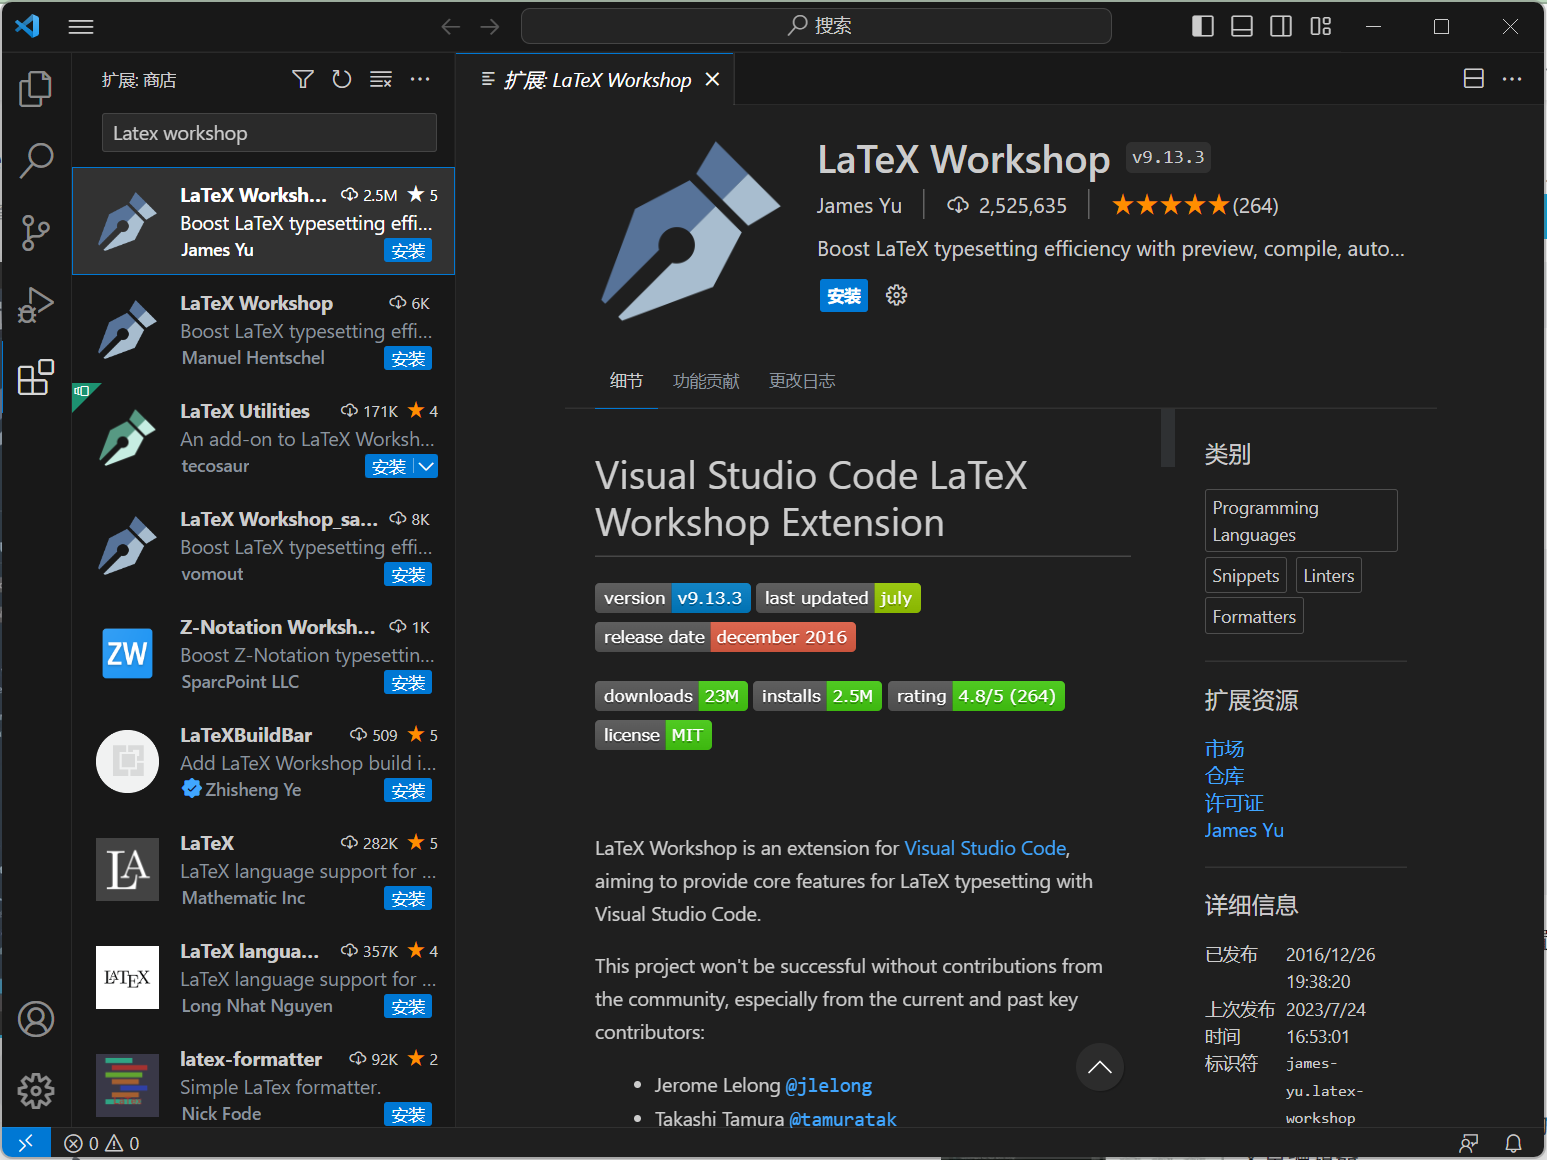
Task: Toggle secondary side bar visibility
Action: pos(1281,27)
